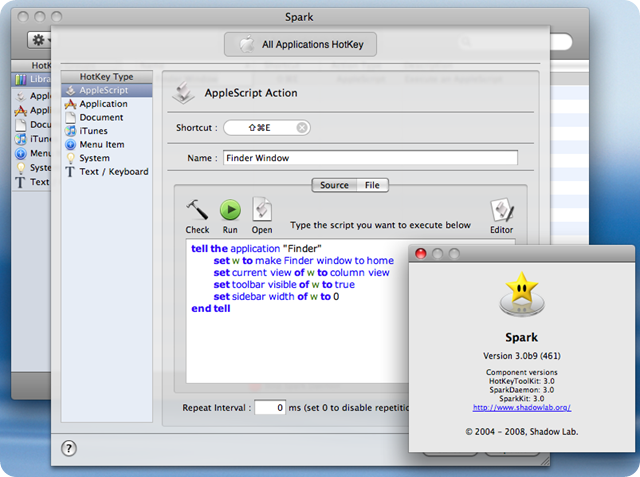The width and height of the screenshot is (640, 477).
Task: Switch to the Source tab
Action: [334, 185]
